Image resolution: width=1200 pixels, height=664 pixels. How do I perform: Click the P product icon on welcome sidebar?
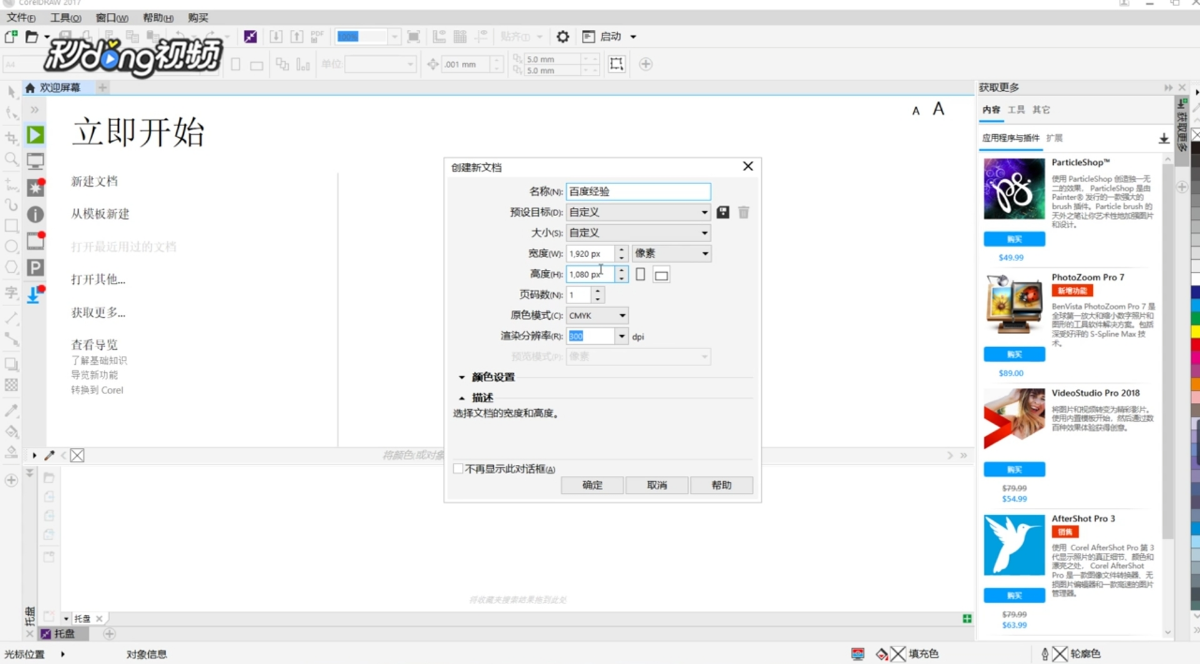(35, 268)
